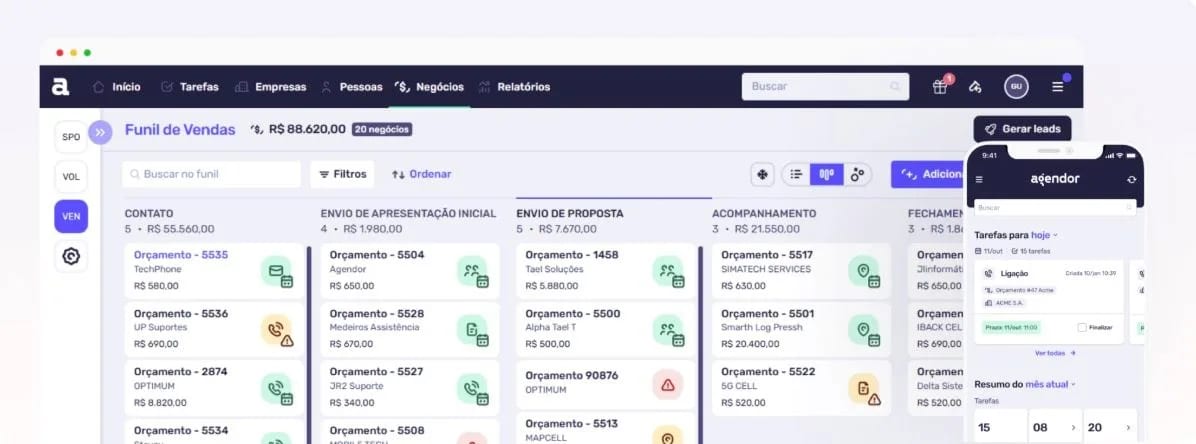Screen dimensions: 1196x444
Task: Open the Negócios menu
Action: [429, 87]
